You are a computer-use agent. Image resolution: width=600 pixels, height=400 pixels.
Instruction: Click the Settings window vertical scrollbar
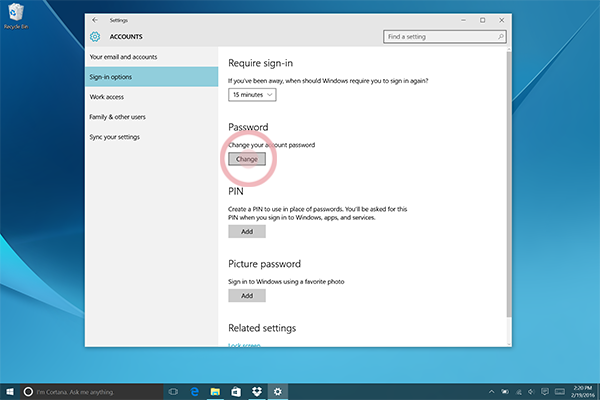coord(509,184)
